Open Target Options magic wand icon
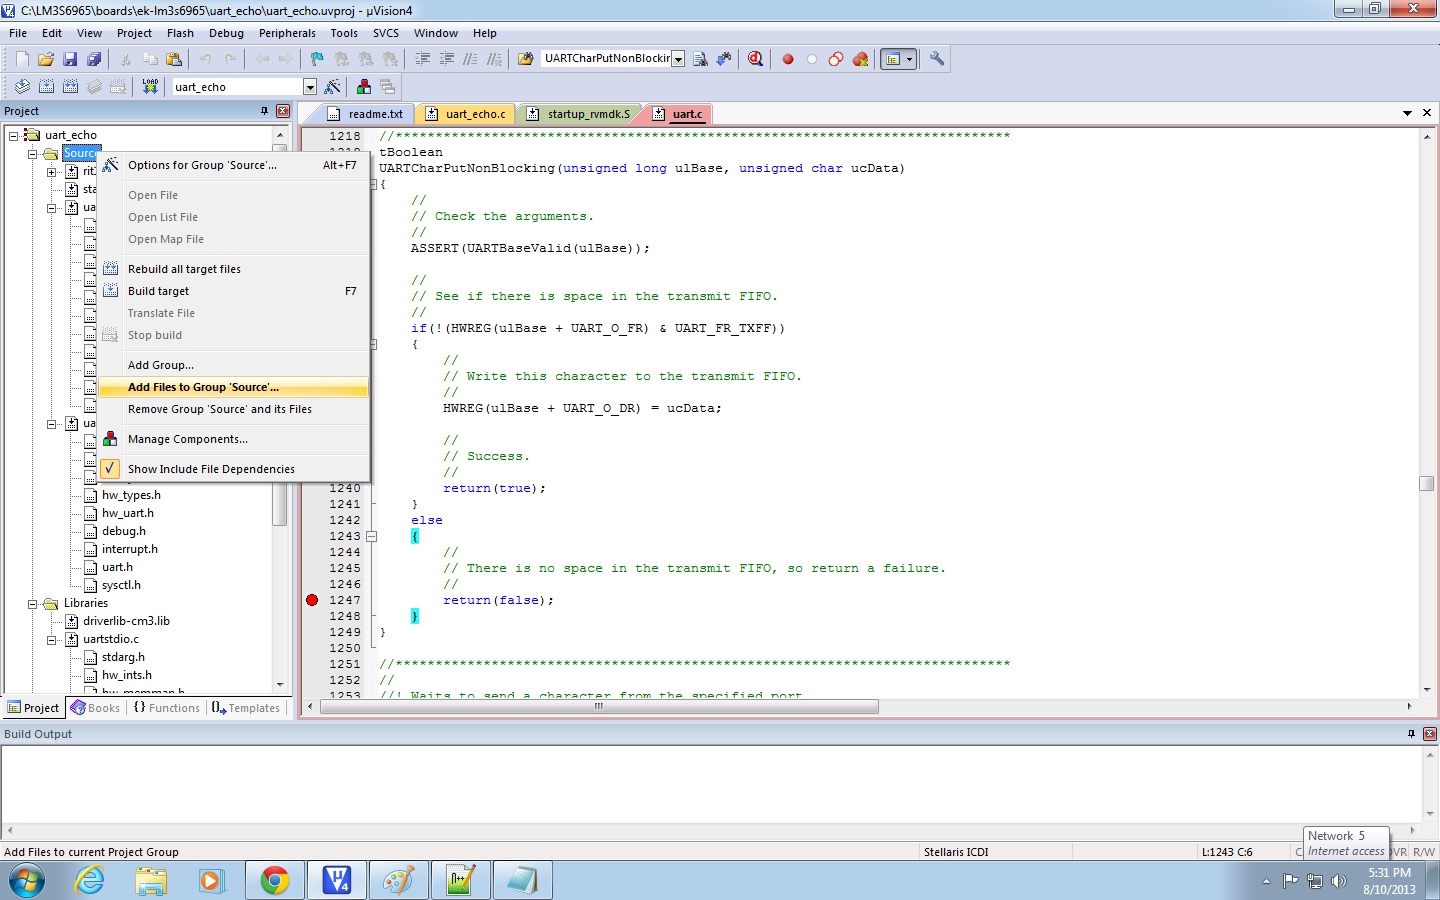 tap(333, 87)
